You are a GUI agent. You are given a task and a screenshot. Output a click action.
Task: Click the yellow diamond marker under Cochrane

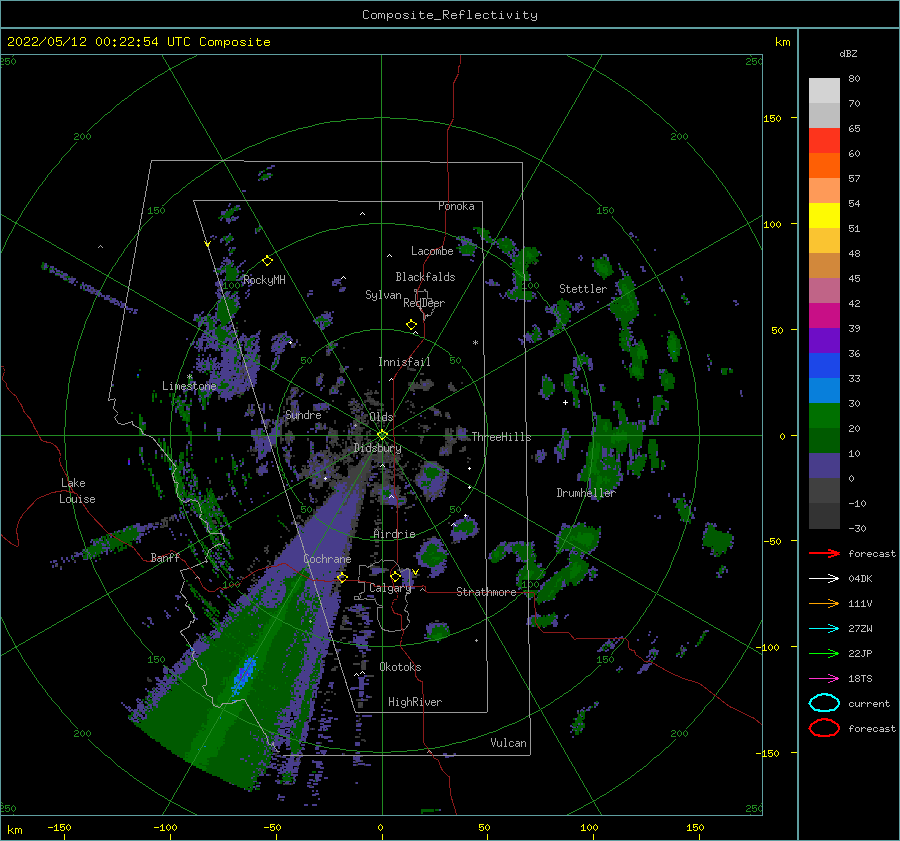point(342,577)
